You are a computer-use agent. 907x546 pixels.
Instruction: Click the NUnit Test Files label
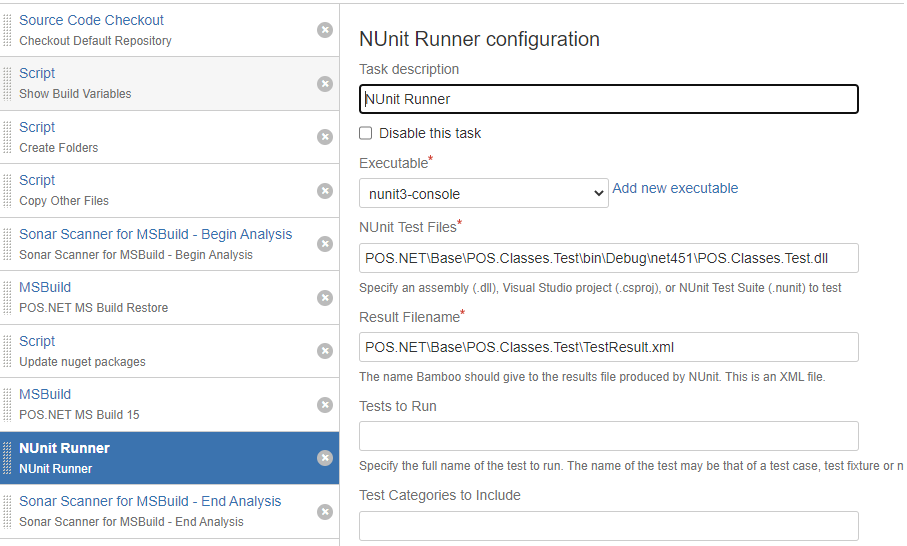tap(410, 227)
